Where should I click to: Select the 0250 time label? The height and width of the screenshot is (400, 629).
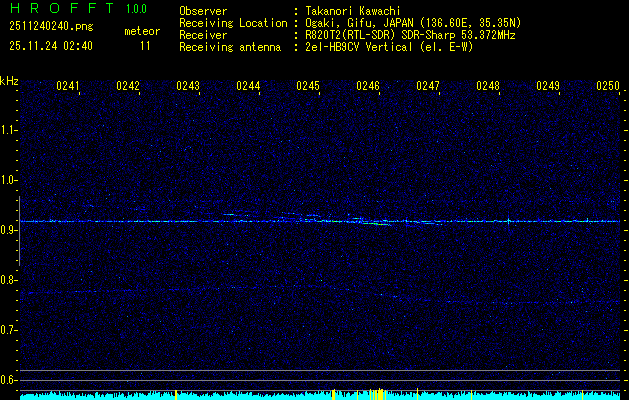pos(608,87)
